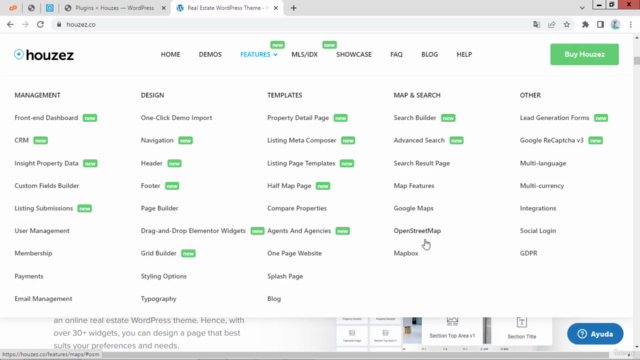This screenshot has height=360, width=640.
Task: Open the Header design link
Action: [151, 163]
